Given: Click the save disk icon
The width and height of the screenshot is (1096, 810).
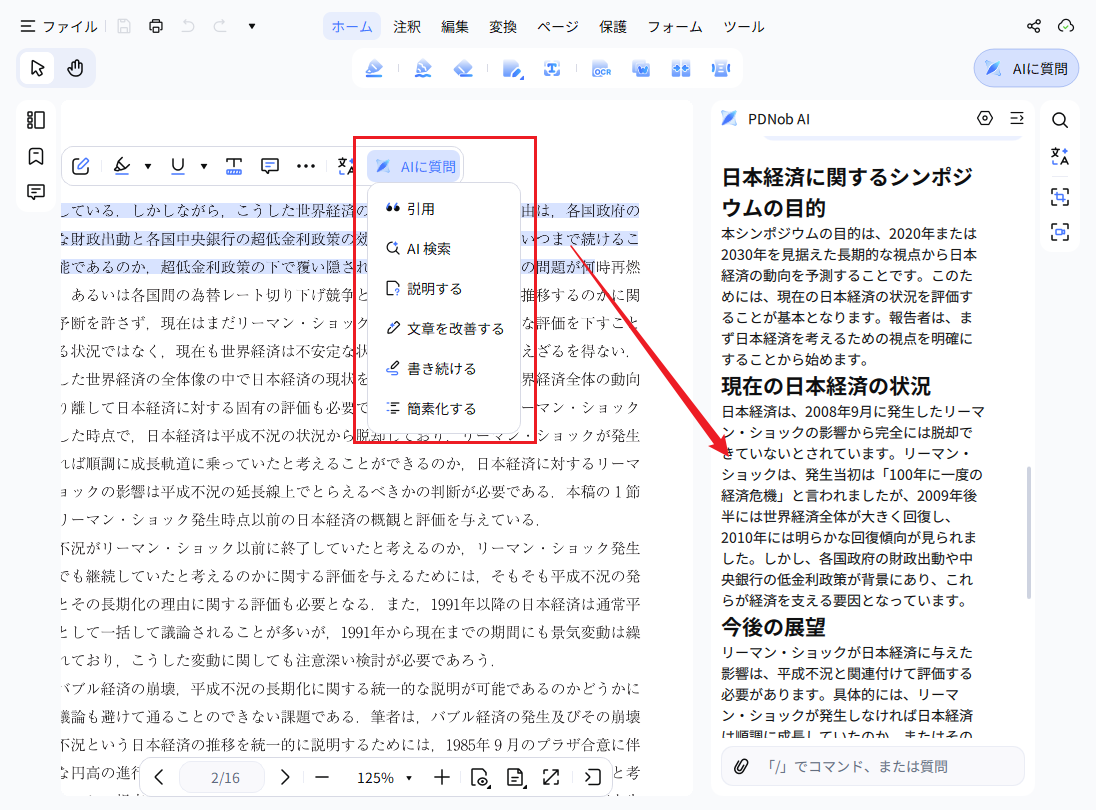Looking at the screenshot, I should [x=124, y=27].
